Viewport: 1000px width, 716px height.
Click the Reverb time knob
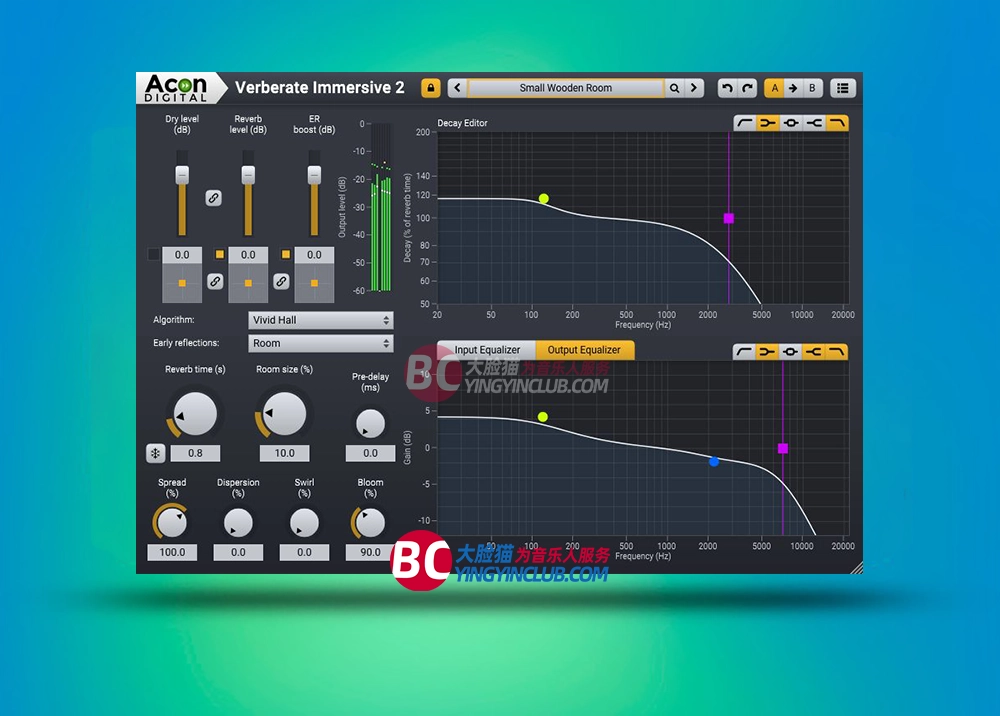click(195, 414)
